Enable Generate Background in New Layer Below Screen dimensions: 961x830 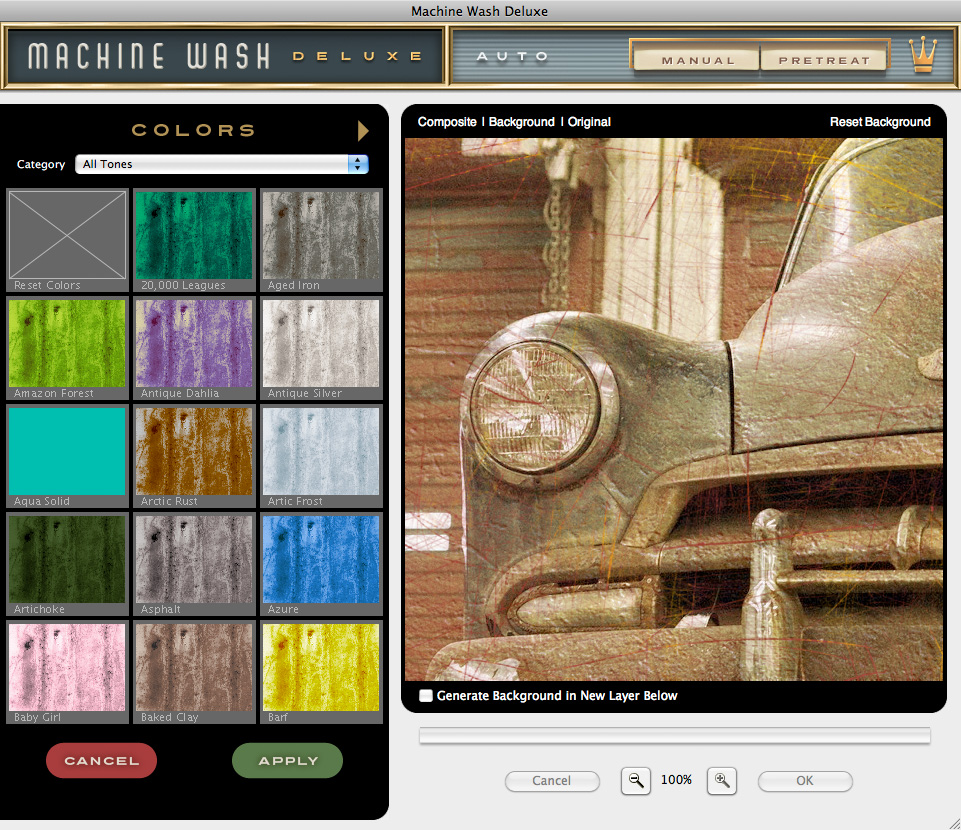pyautogui.click(x=426, y=695)
